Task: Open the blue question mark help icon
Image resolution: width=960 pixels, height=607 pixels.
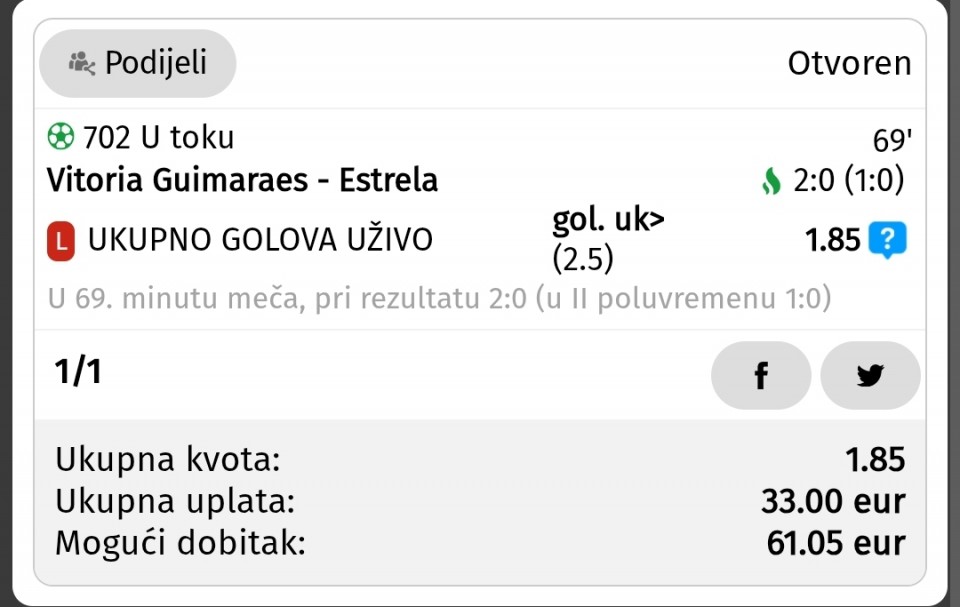Action: pyautogui.click(x=887, y=240)
